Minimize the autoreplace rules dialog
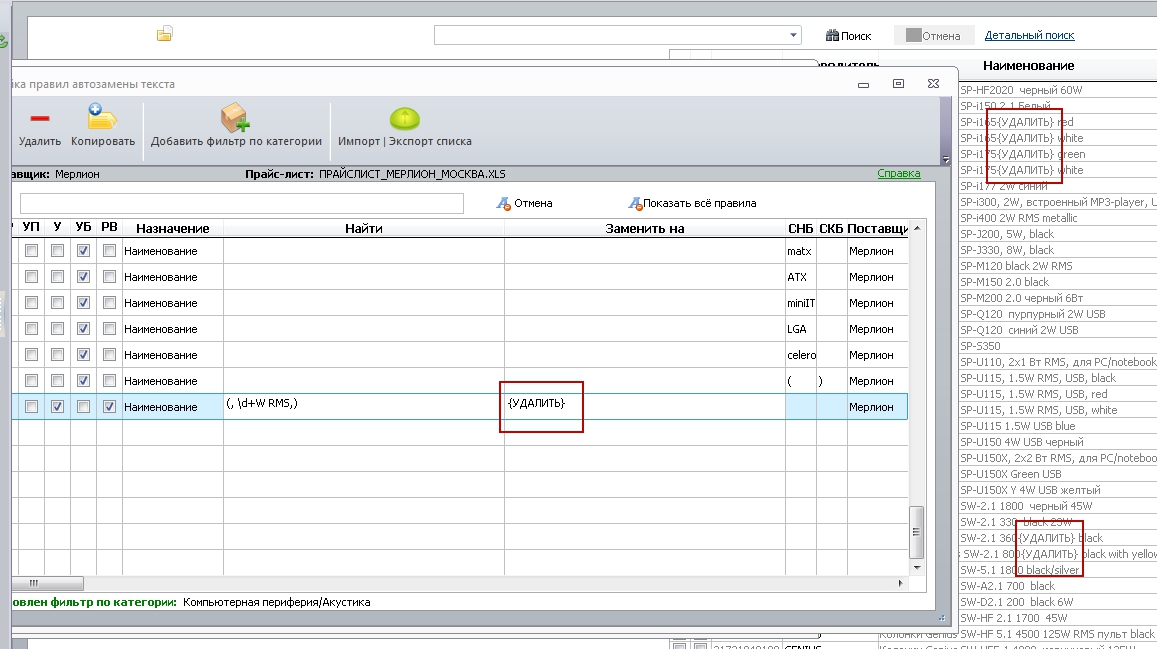The width and height of the screenshot is (1157, 649). tap(863, 85)
